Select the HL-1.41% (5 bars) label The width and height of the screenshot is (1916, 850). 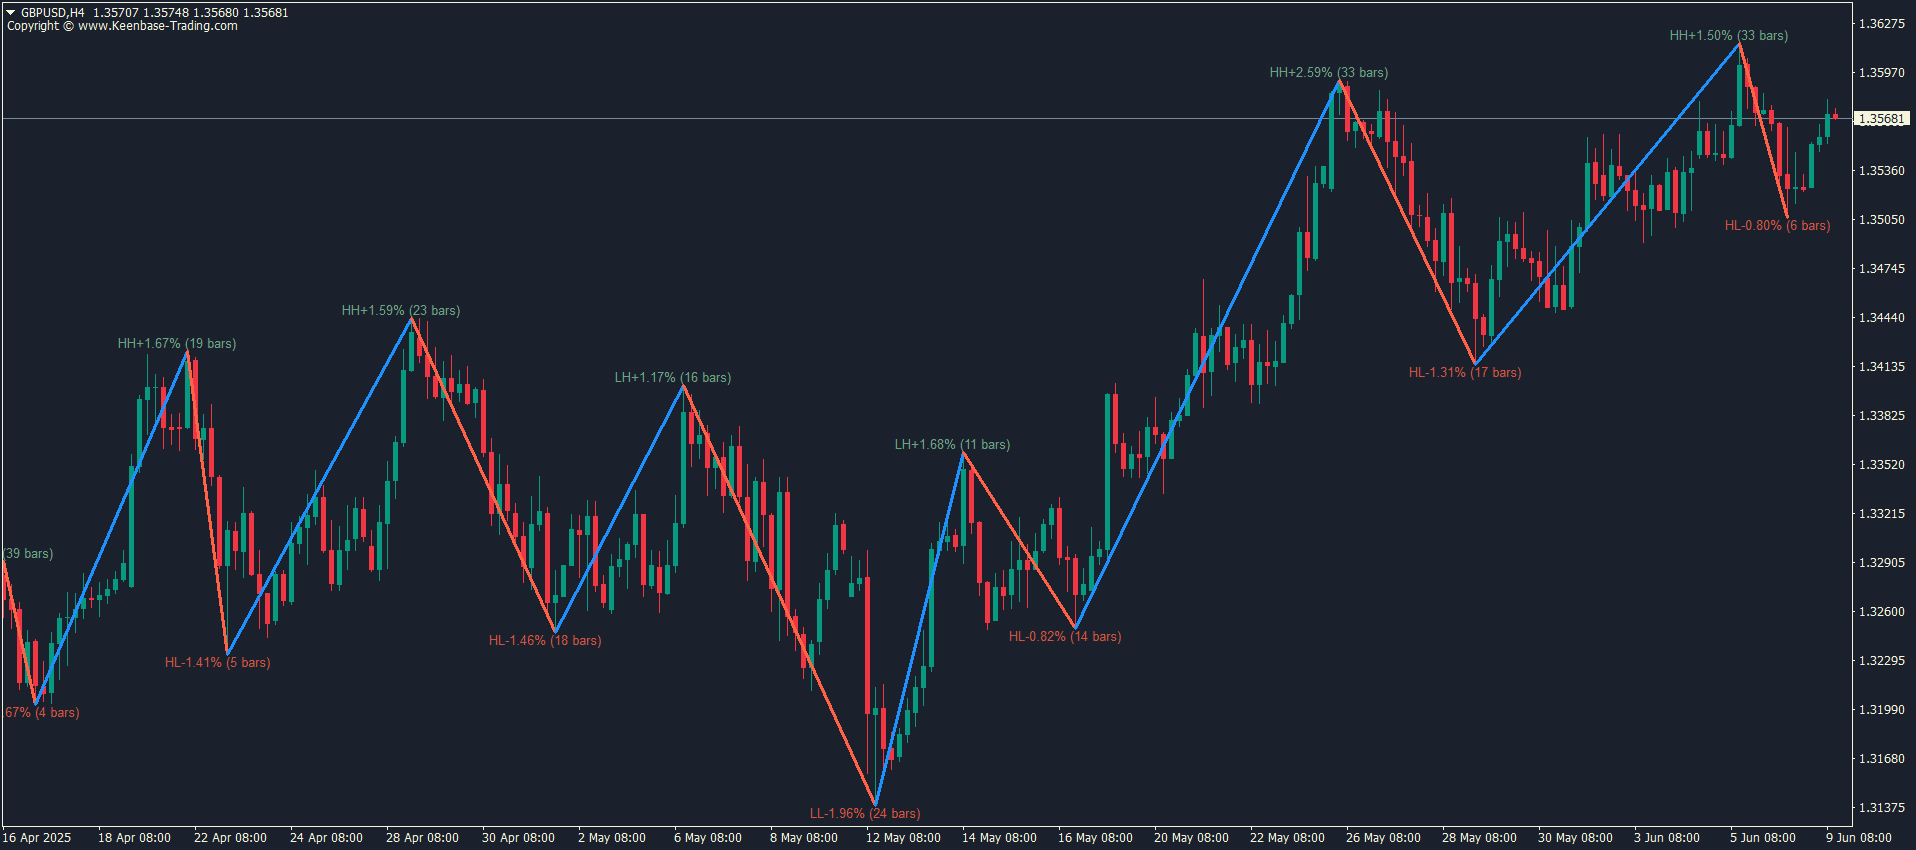[217, 663]
